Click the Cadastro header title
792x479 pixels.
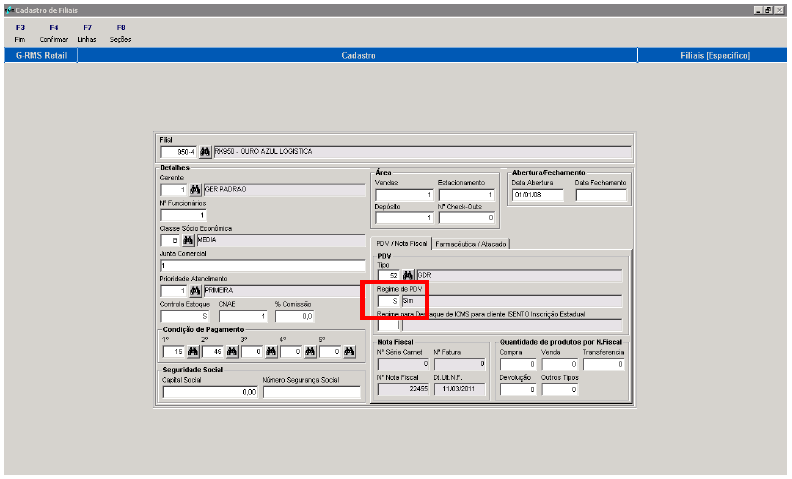pos(358,56)
